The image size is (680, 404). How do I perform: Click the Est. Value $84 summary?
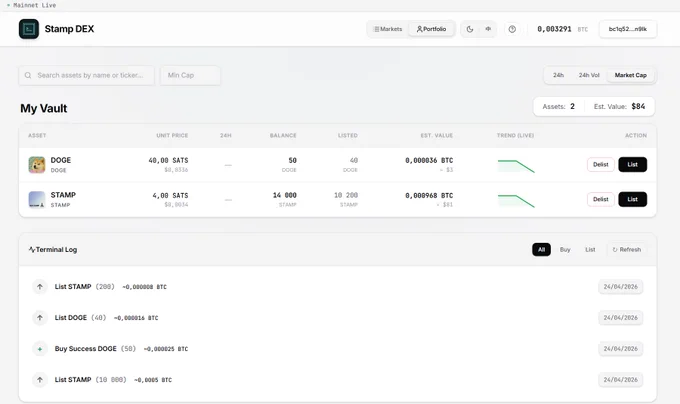pos(619,107)
